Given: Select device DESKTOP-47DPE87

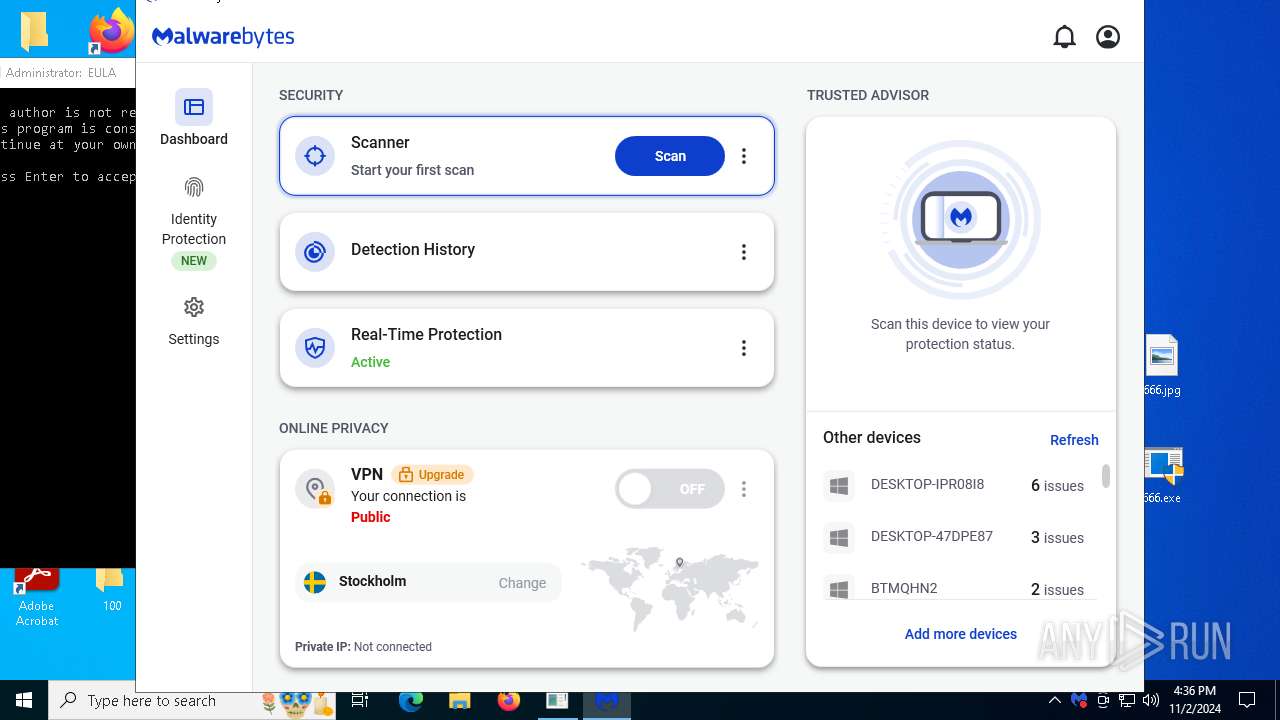Looking at the screenshot, I should pos(960,537).
